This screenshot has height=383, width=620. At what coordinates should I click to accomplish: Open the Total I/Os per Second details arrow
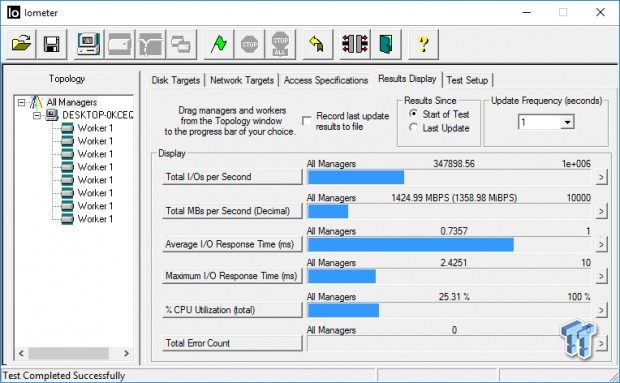(x=601, y=177)
